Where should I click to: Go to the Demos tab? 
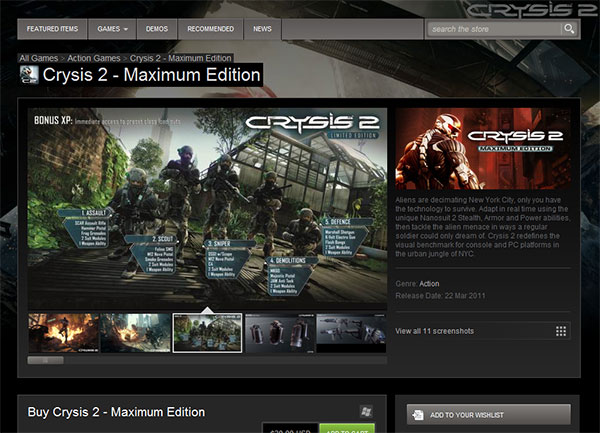[x=157, y=29]
